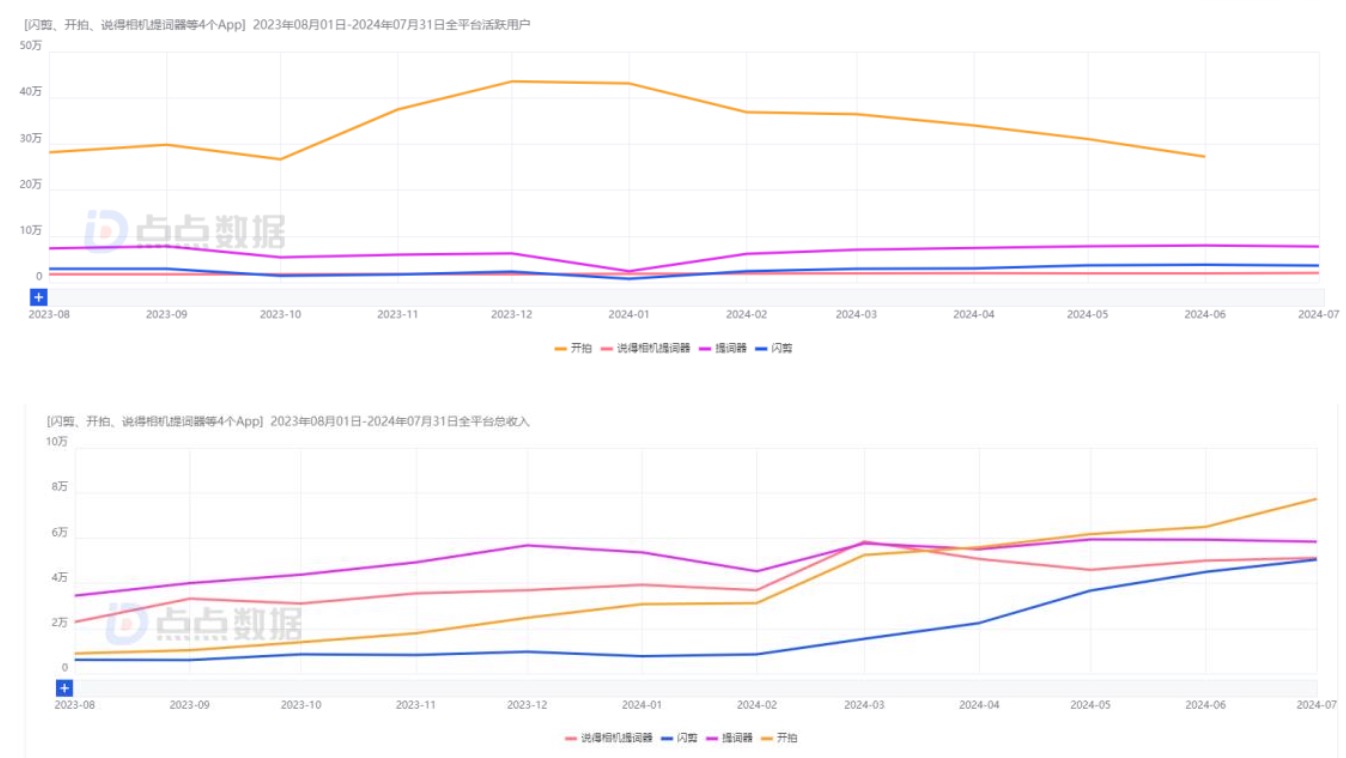The height and width of the screenshot is (758, 1346).
Task: Click 2023-10 label on the active users x-axis
Action: pos(280,314)
